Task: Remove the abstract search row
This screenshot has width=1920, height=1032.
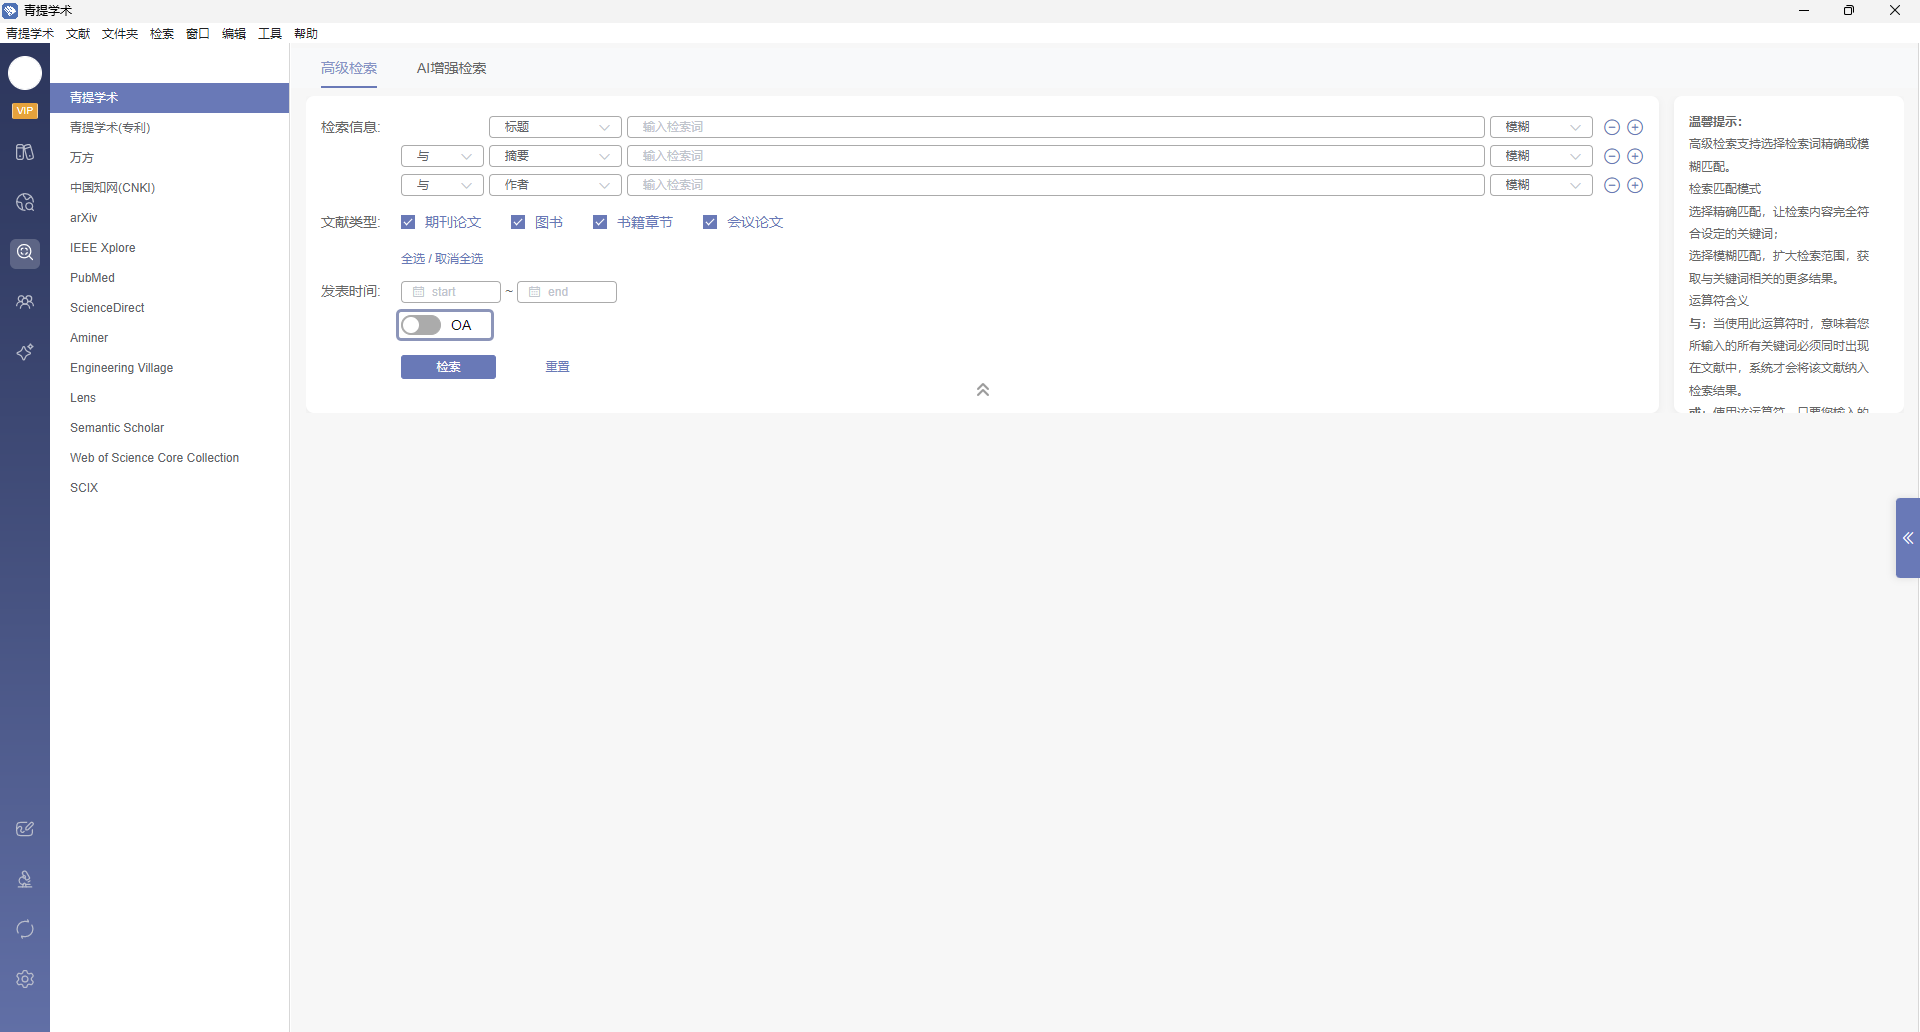Action: point(1612,156)
